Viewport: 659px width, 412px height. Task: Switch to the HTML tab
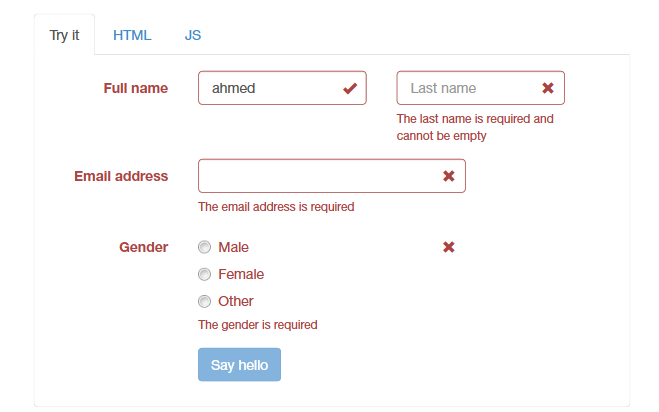pyautogui.click(x=132, y=35)
